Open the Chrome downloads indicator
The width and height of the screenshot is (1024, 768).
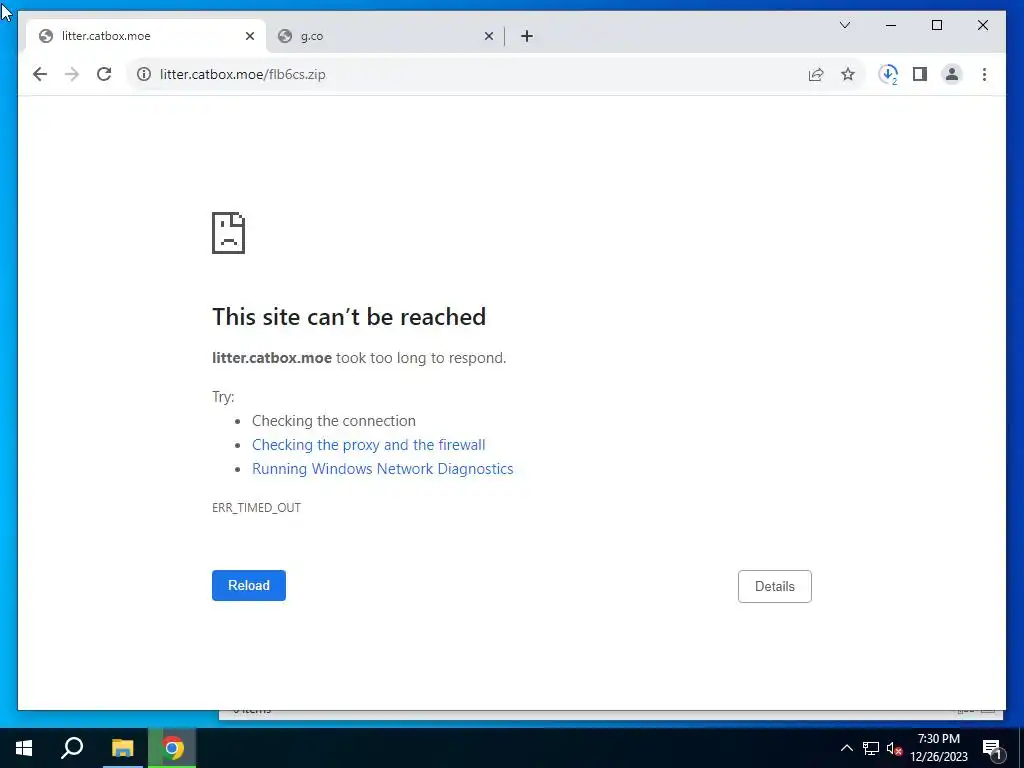click(x=888, y=74)
